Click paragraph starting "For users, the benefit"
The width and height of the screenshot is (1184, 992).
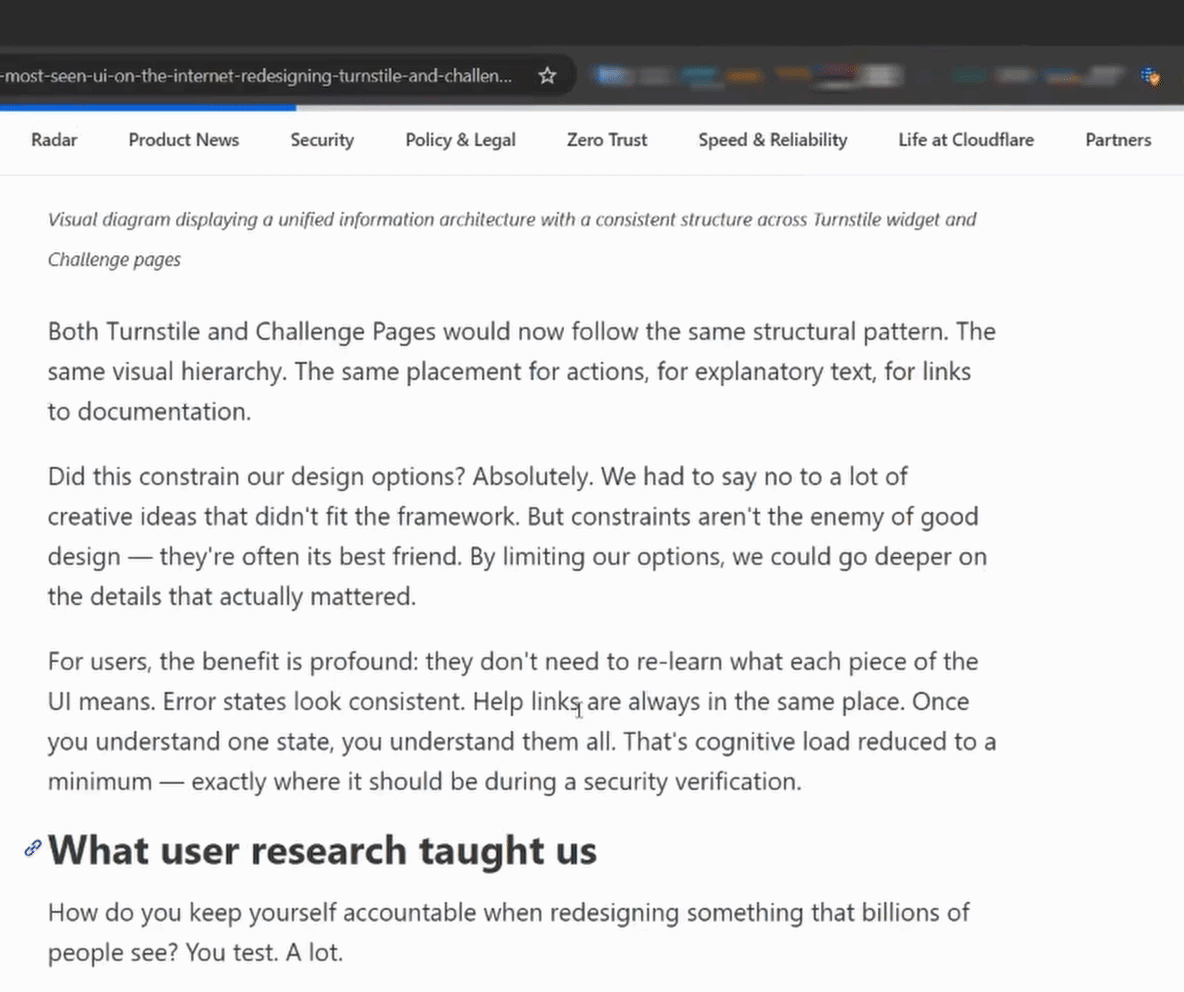521,721
